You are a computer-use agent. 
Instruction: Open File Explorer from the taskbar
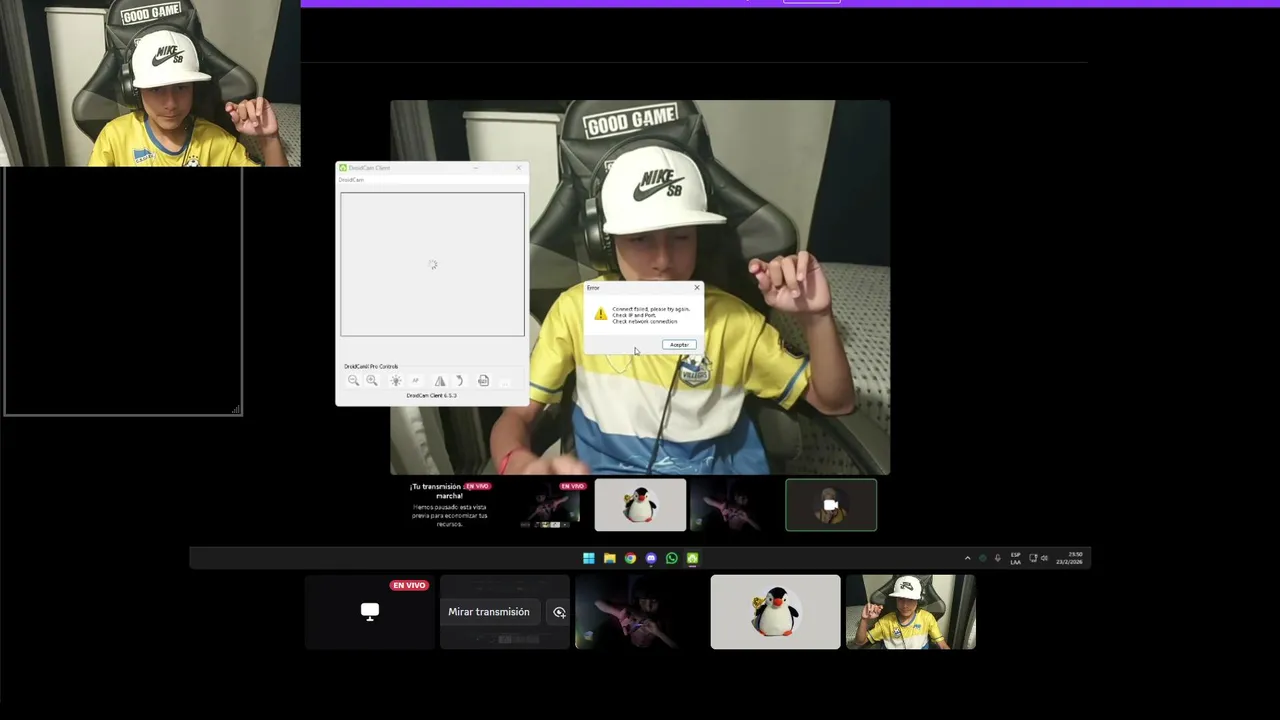tap(609, 558)
